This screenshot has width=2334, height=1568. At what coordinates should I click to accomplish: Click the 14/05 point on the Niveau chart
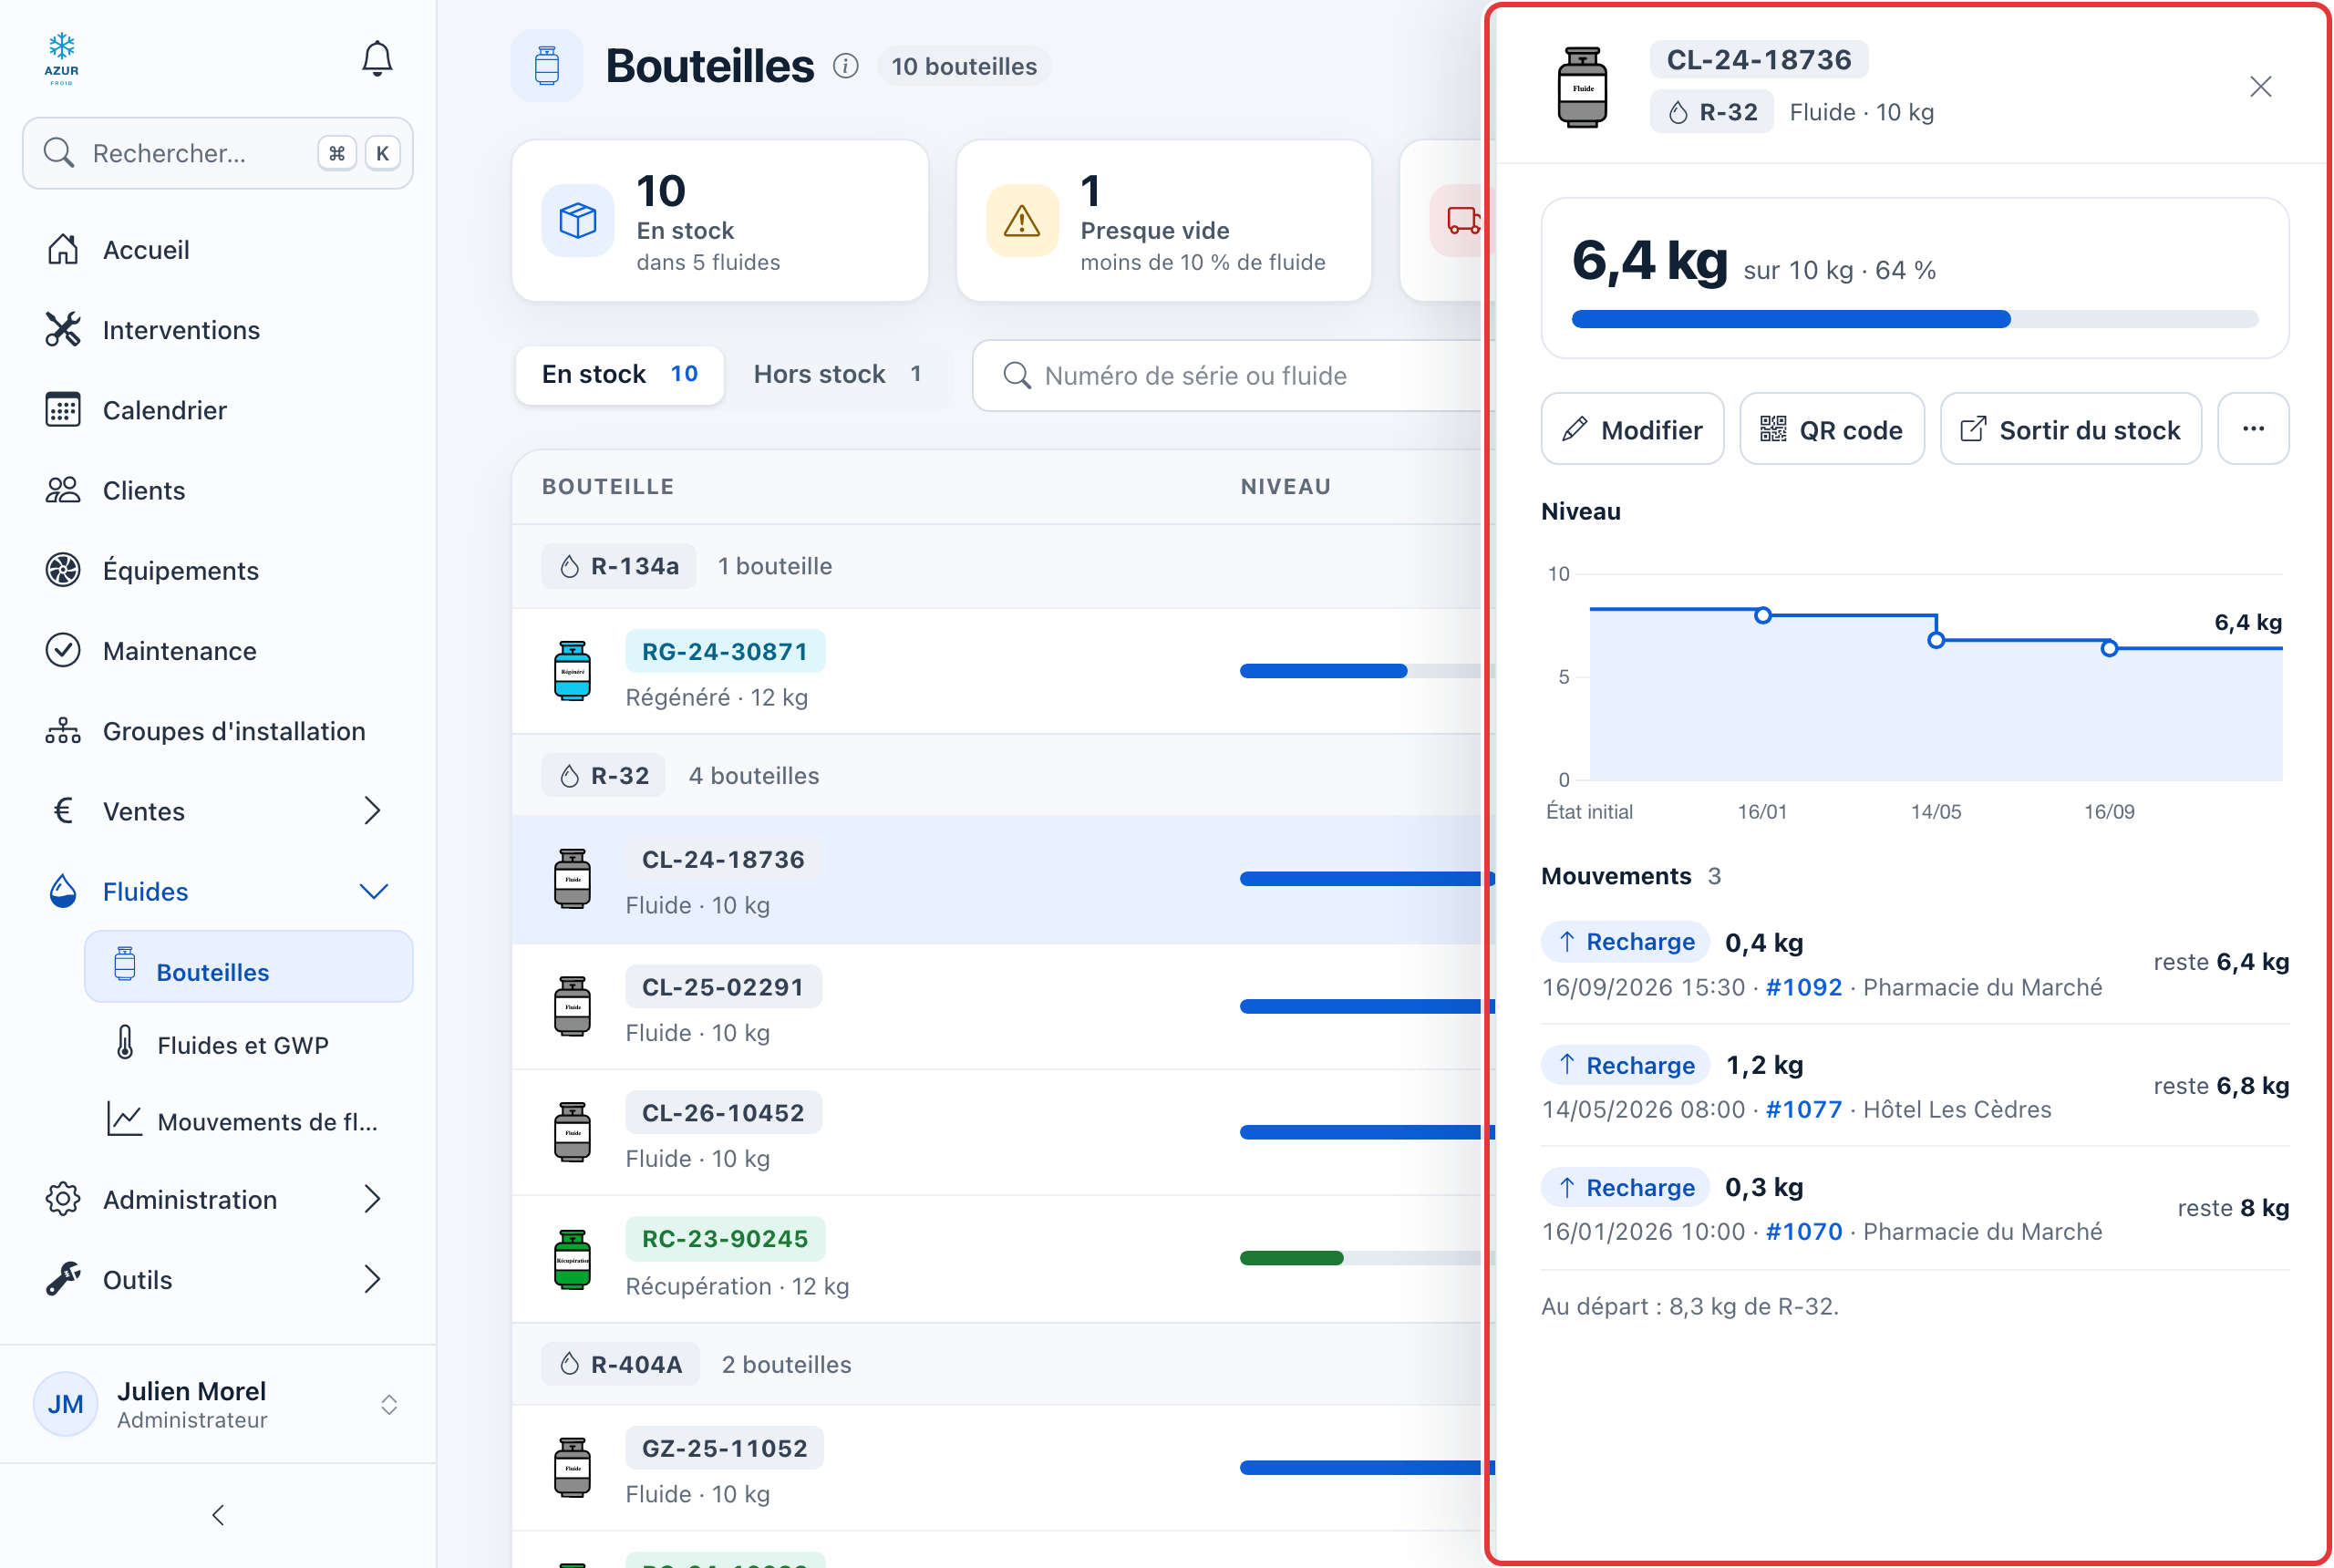[1936, 640]
